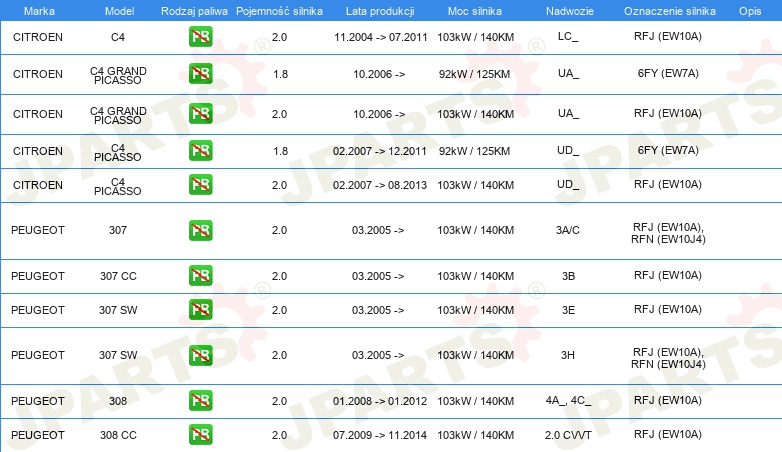Select production years 02.2007 -> 08.2013
782x452 pixels.
(380, 185)
